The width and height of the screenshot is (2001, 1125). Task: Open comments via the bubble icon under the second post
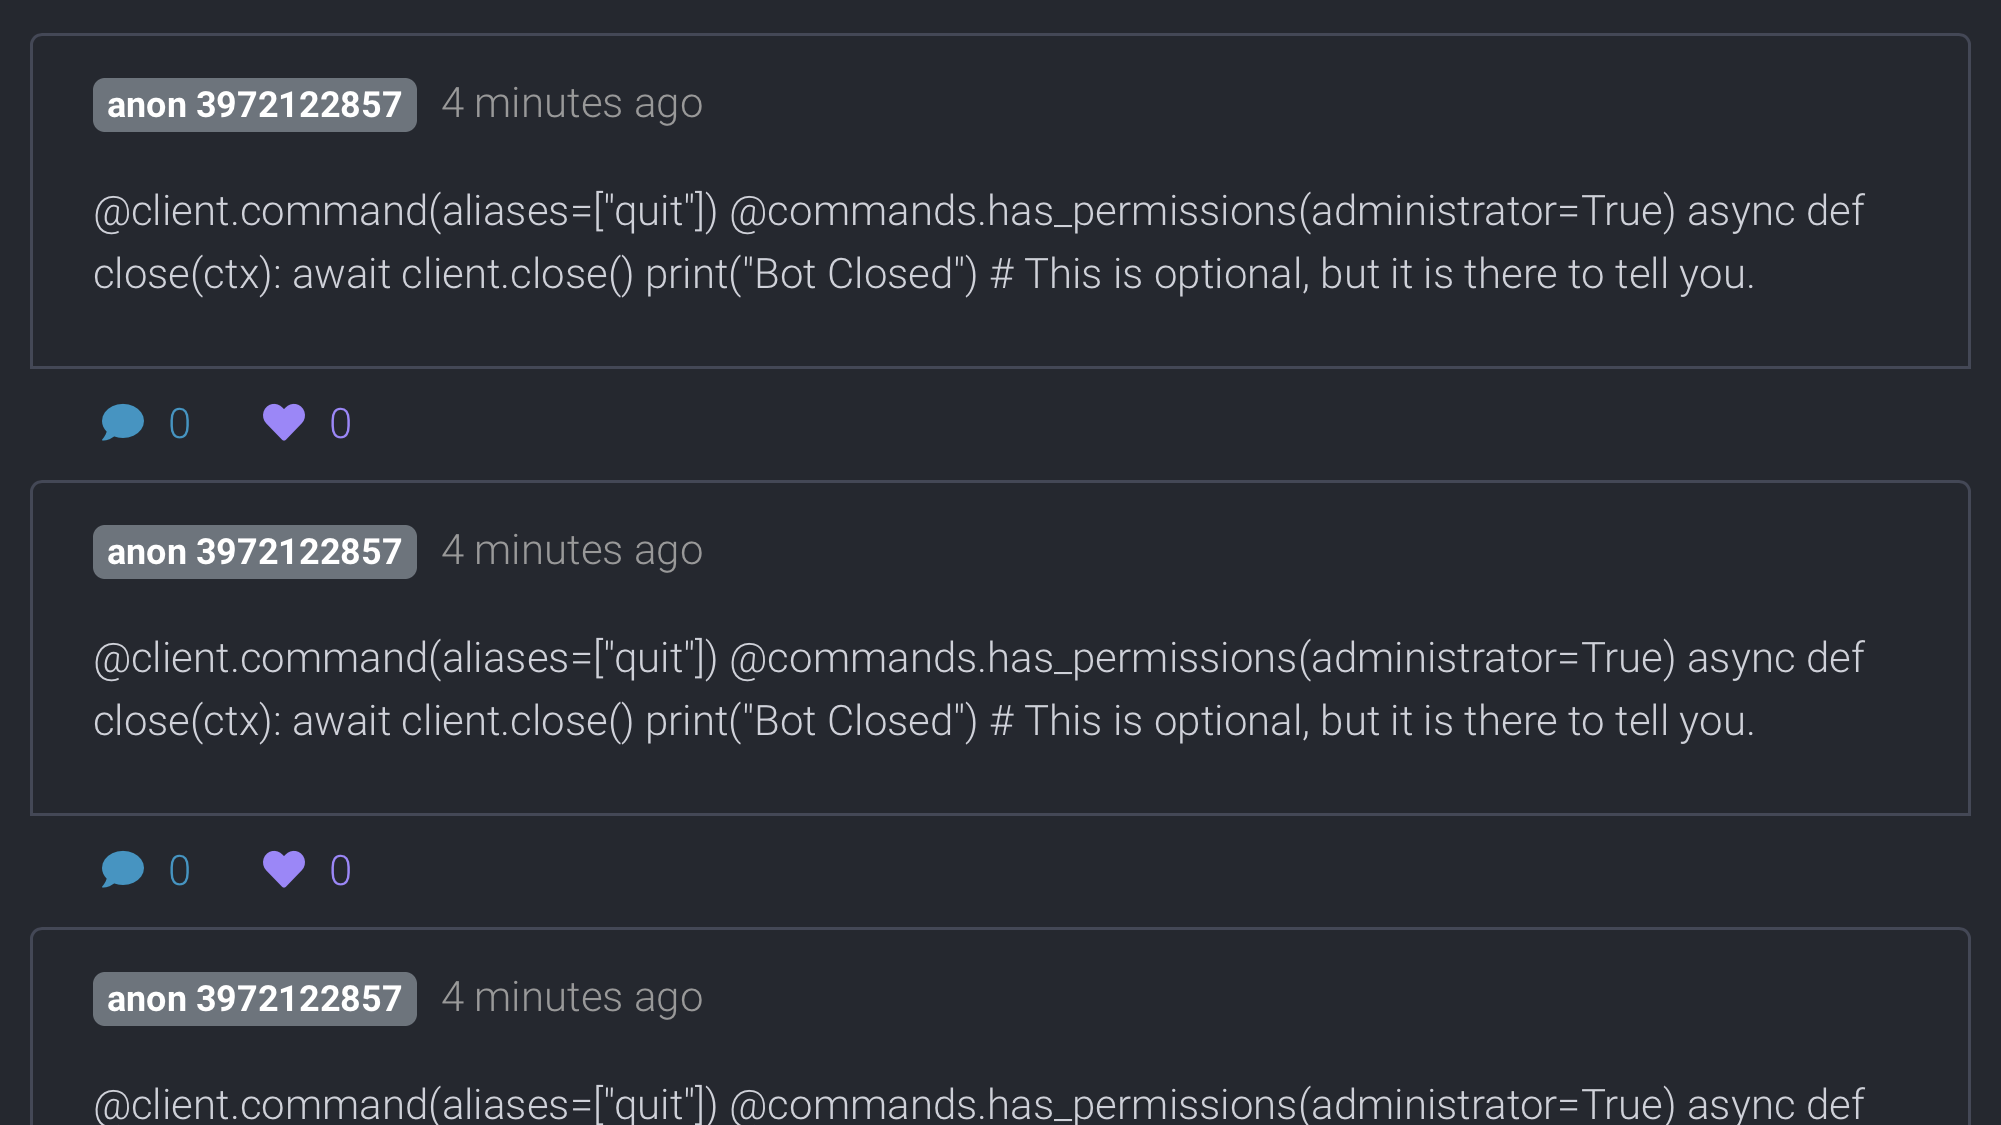(x=123, y=870)
